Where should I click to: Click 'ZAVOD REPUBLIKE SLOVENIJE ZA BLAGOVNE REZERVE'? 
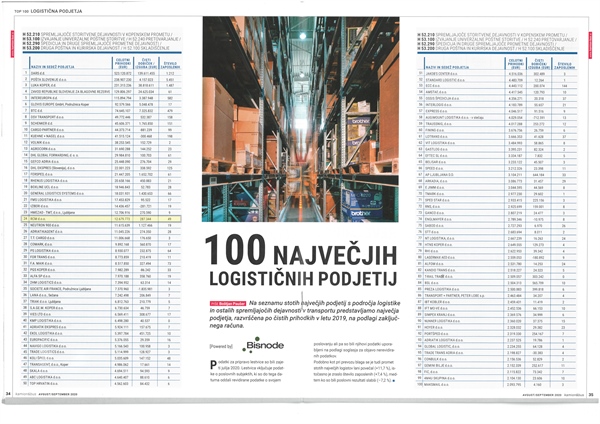[x=70, y=91]
